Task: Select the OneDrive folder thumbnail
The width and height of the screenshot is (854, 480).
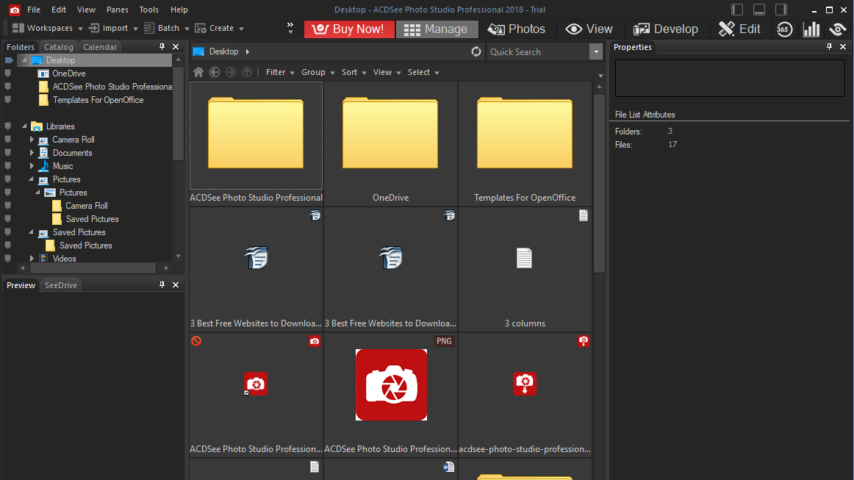Action: click(x=391, y=144)
